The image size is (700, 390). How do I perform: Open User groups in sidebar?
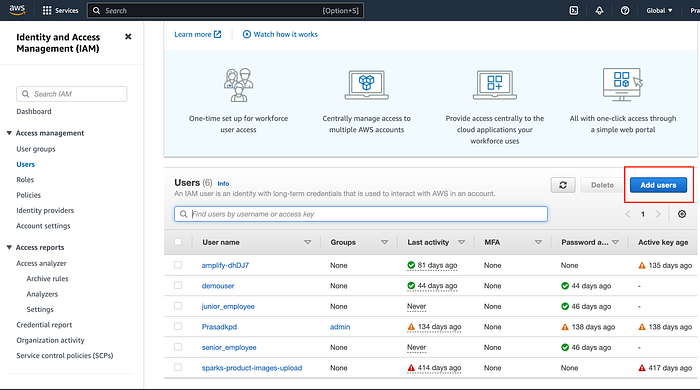pyautogui.click(x=36, y=149)
